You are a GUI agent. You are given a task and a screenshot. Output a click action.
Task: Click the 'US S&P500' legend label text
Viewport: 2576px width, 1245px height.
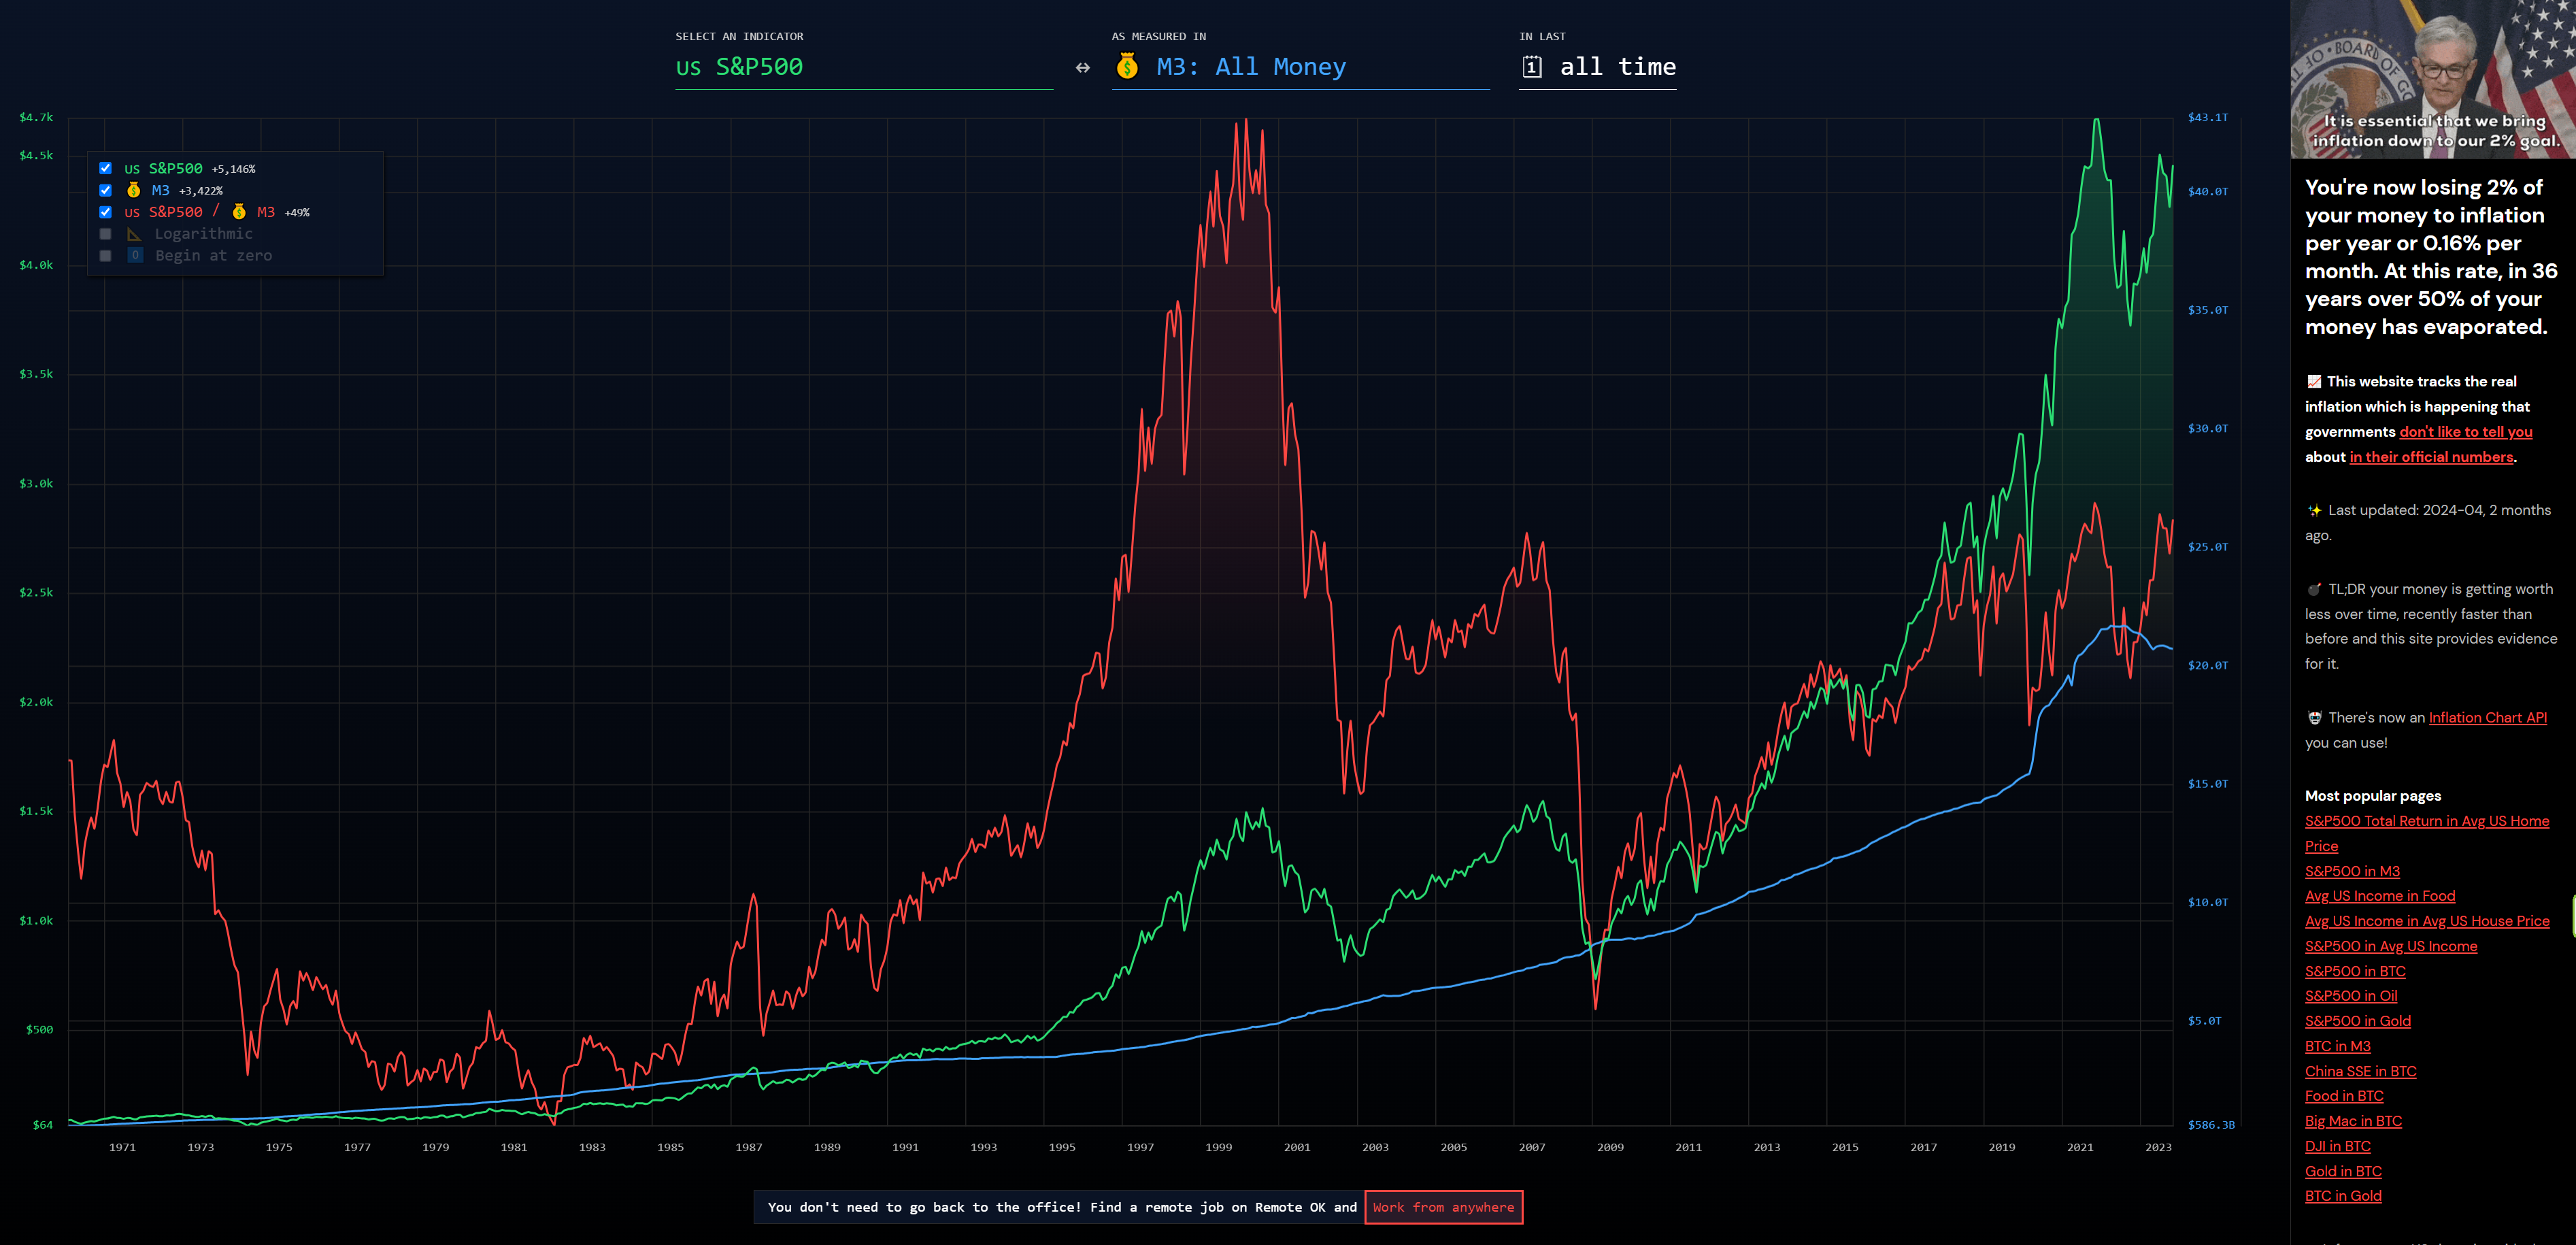click(x=163, y=168)
